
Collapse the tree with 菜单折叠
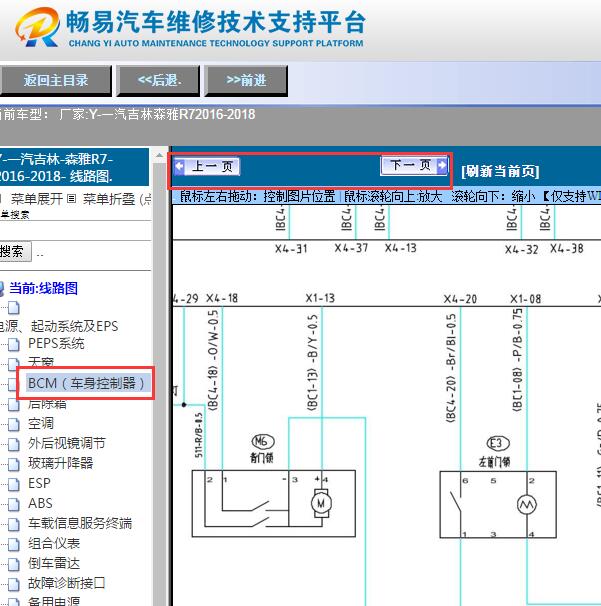coord(109,199)
